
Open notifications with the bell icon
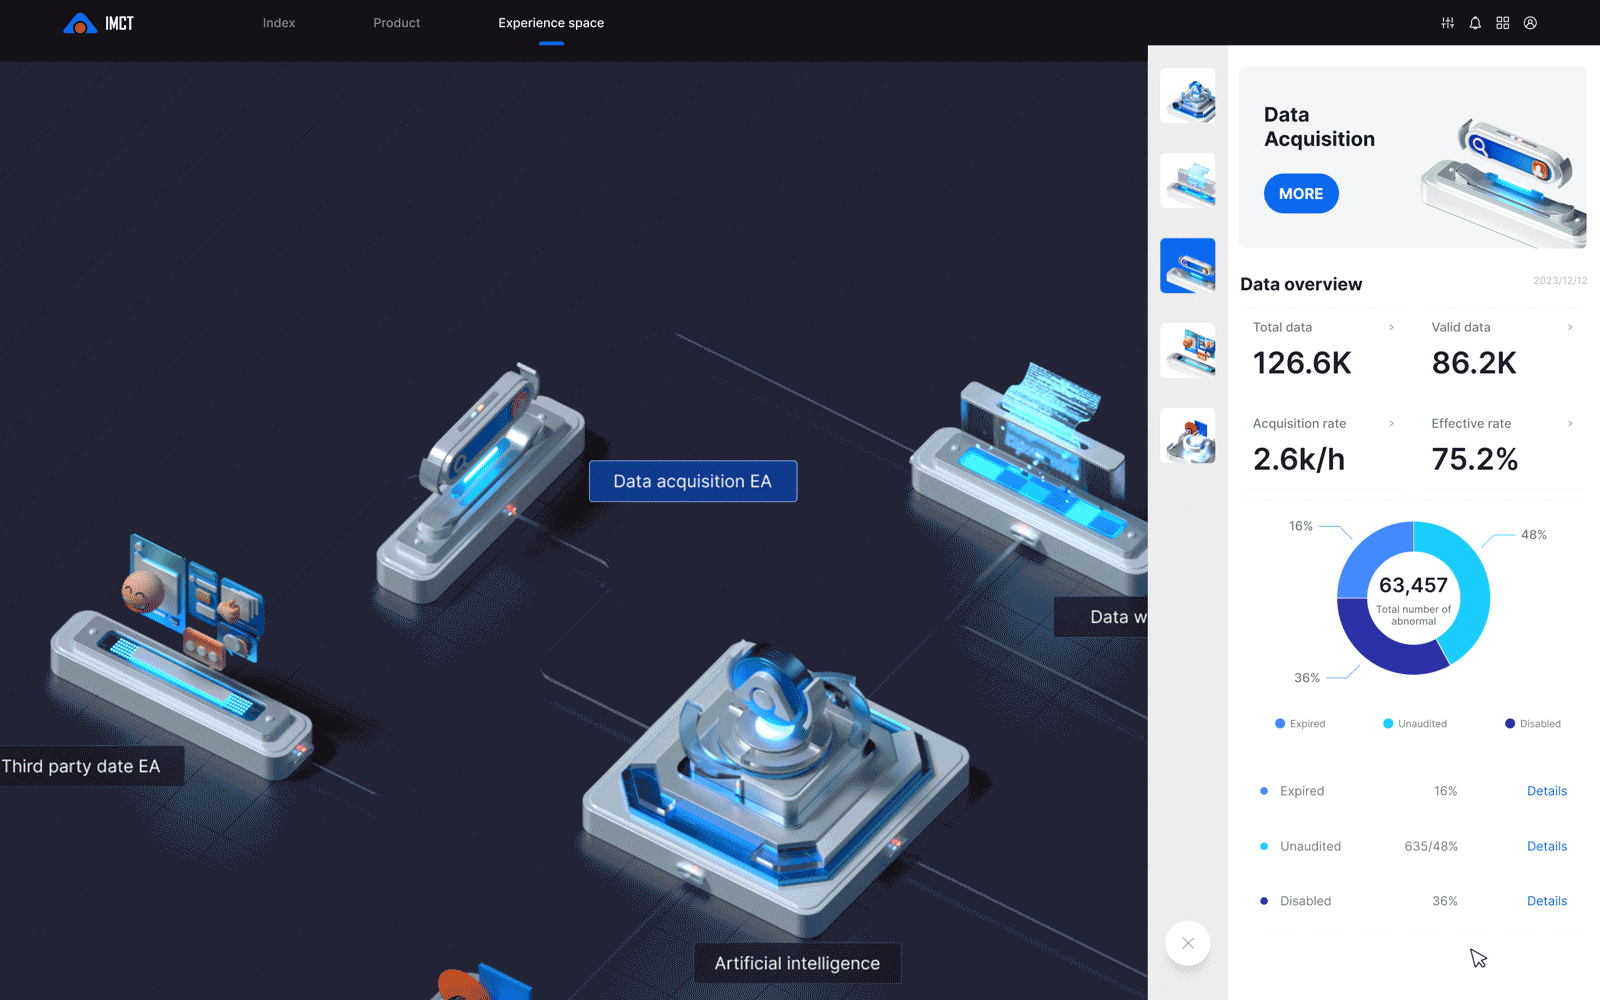pos(1475,23)
